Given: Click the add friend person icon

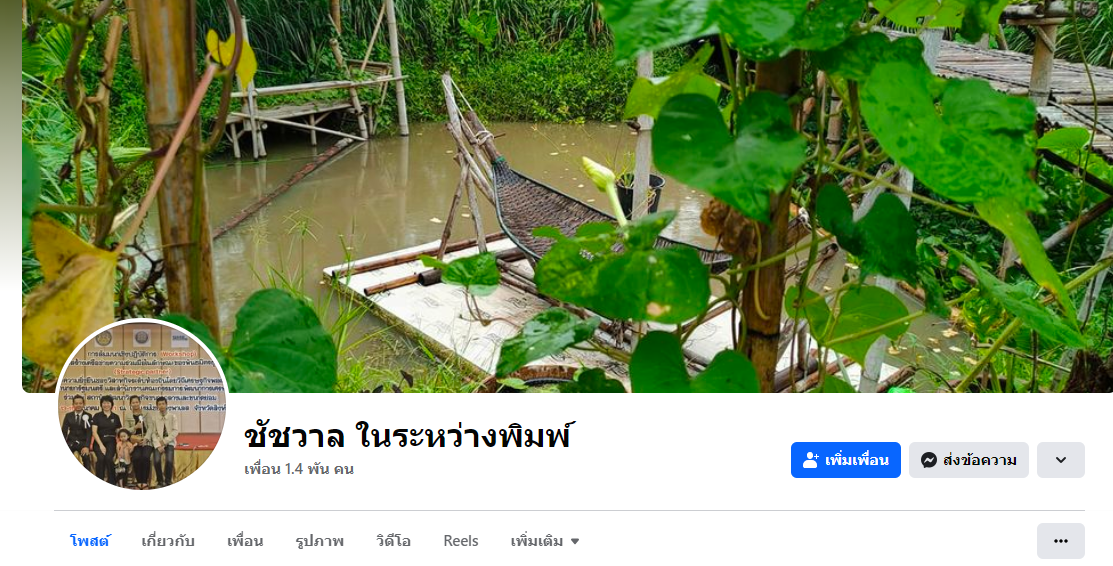Looking at the screenshot, I should [x=811, y=460].
